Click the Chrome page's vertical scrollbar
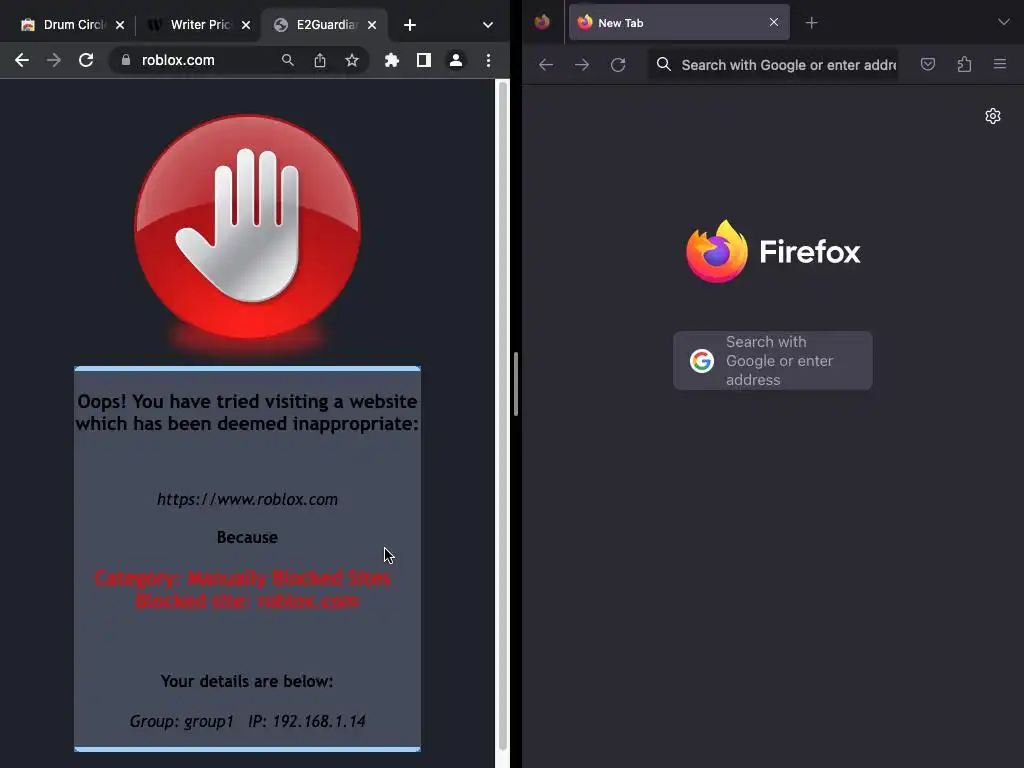The image size is (1024, 768). coord(503,415)
